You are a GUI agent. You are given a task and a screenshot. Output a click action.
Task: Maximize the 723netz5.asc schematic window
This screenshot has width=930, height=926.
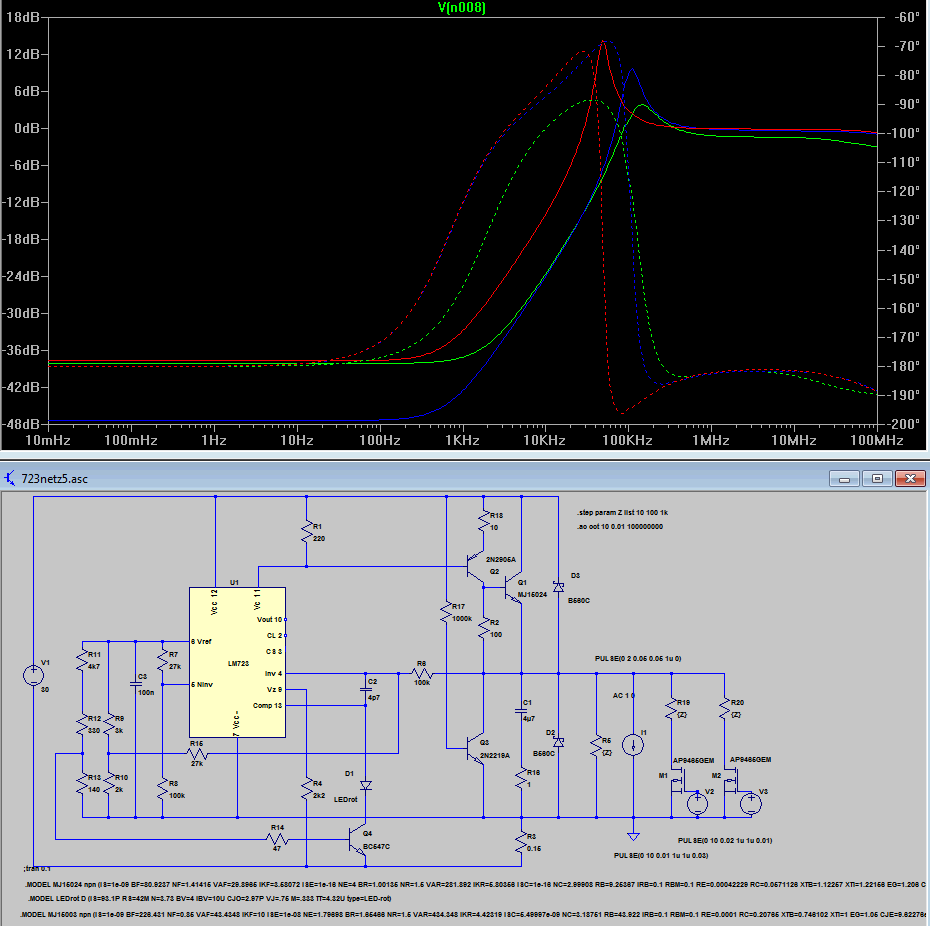pos(877,478)
